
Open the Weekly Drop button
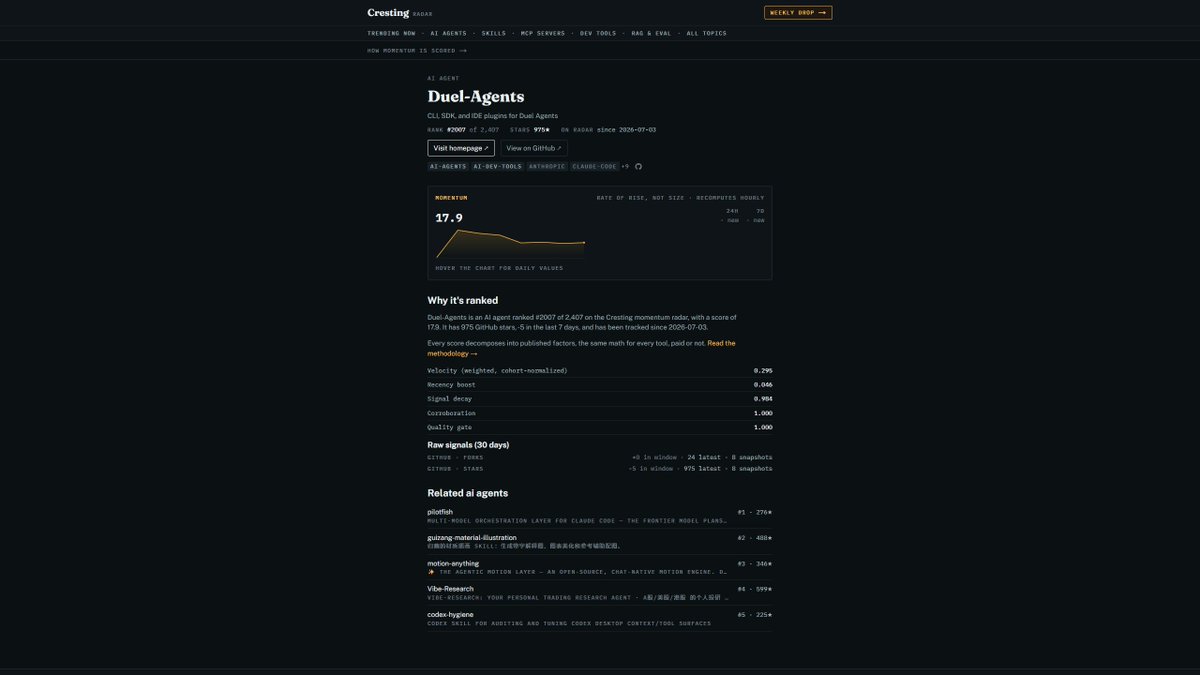tap(798, 13)
